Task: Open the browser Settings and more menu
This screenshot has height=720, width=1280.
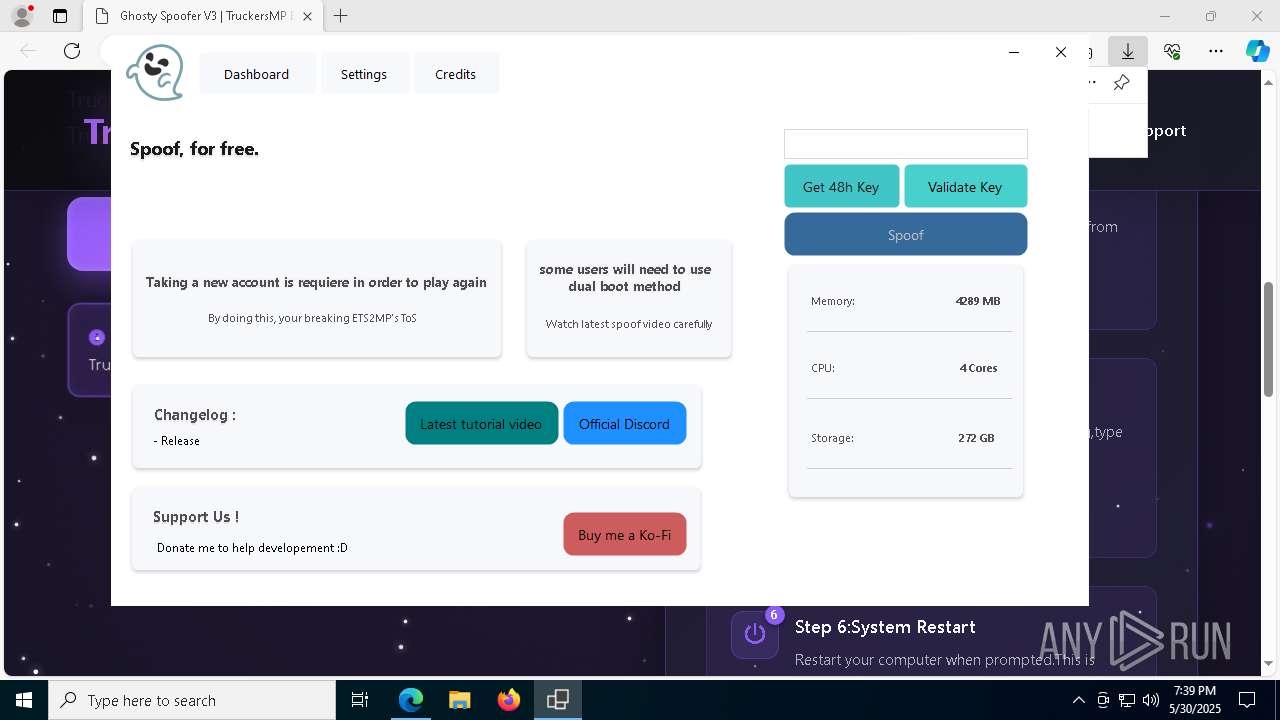Action: coord(1216,51)
